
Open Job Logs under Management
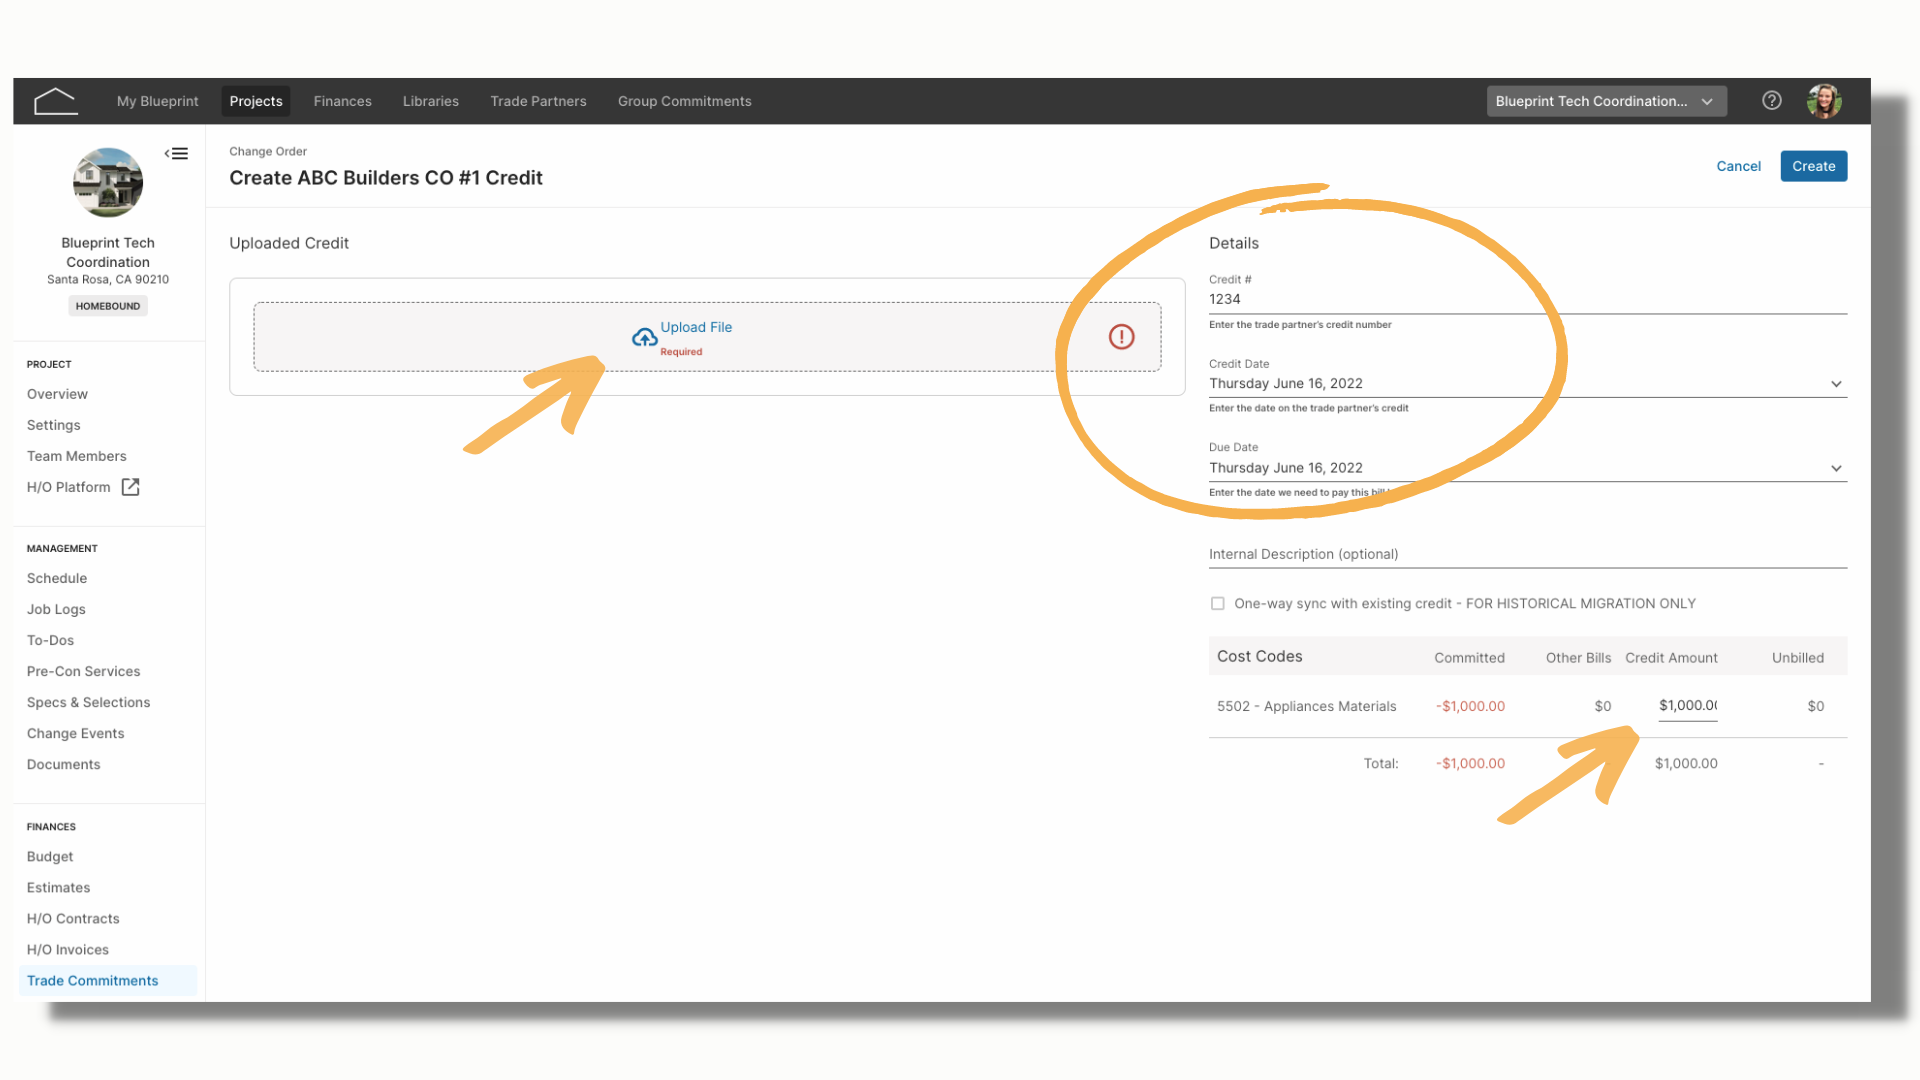pos(56,609)
